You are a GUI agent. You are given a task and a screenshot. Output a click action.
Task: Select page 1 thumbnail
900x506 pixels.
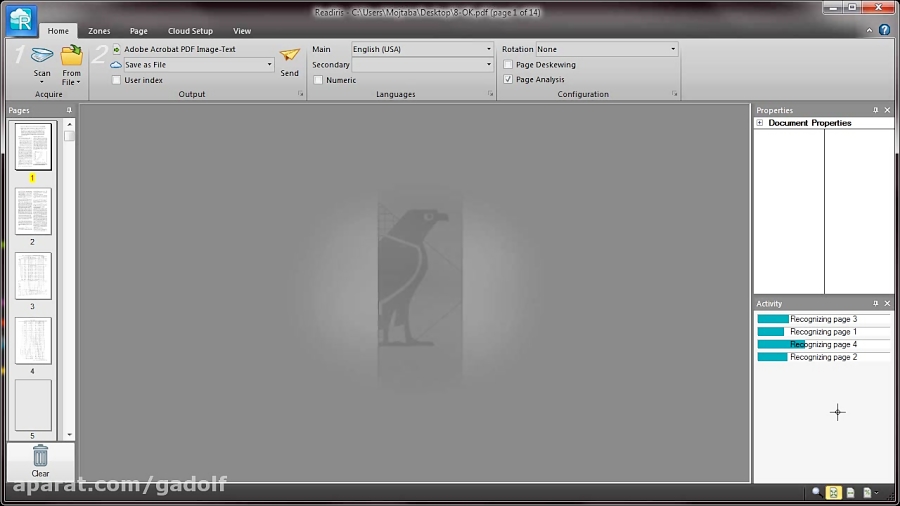[x=33, y=146]
